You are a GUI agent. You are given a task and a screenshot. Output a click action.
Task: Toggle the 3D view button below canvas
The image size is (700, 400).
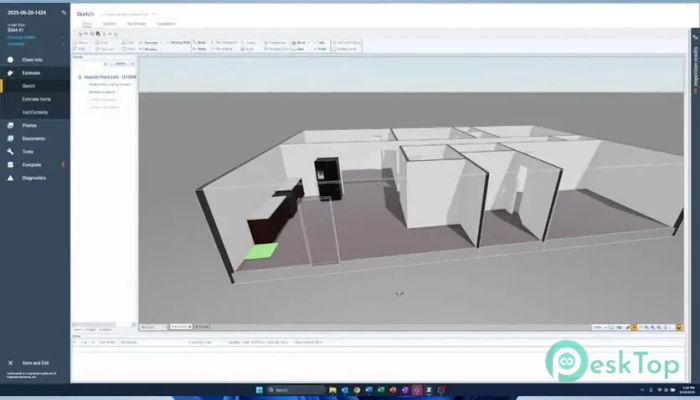tap(202, 327)
